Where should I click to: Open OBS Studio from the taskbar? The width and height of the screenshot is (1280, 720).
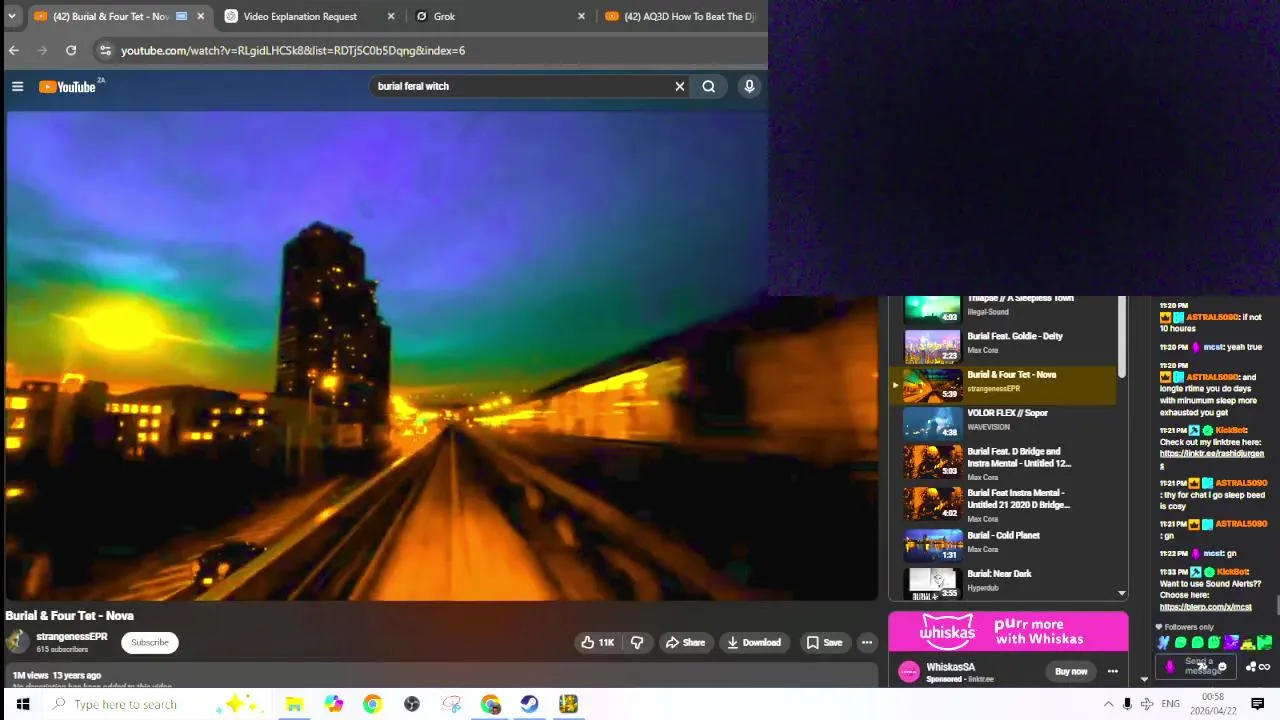click(x=411, y=704)
